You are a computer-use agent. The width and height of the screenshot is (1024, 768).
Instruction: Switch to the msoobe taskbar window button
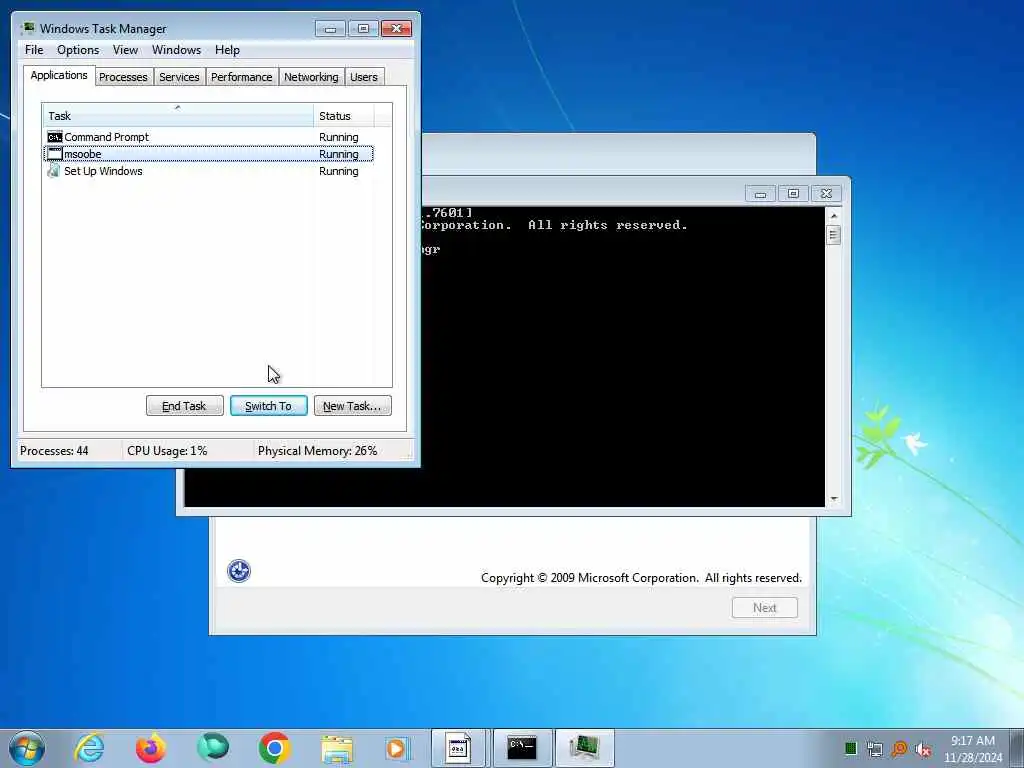pyautogui.click(x=458, y=748)
